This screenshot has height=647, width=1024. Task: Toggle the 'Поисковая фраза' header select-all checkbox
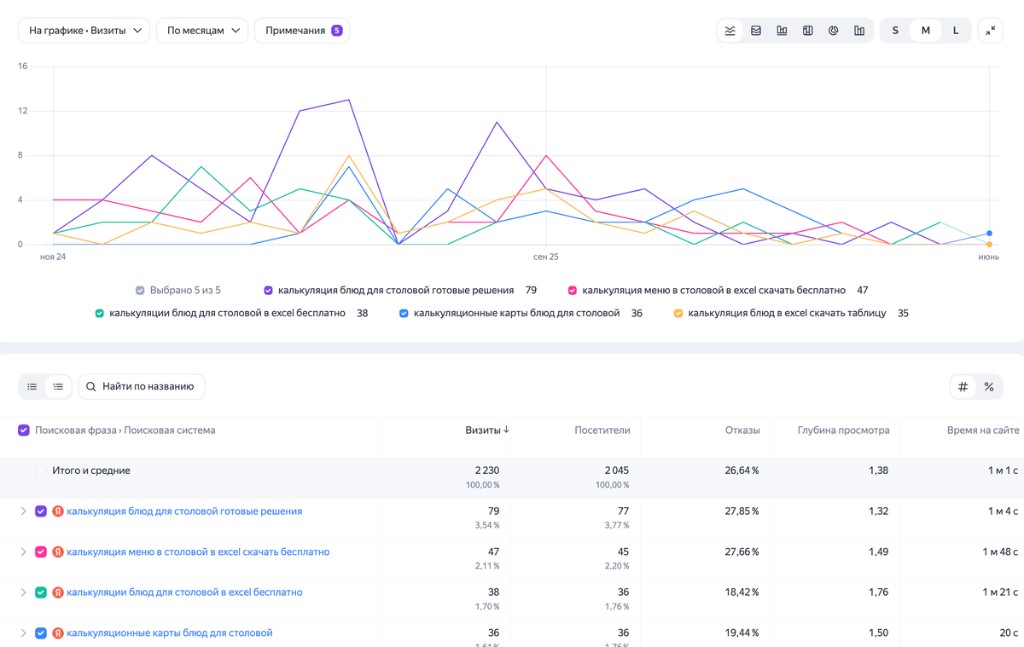24,430
